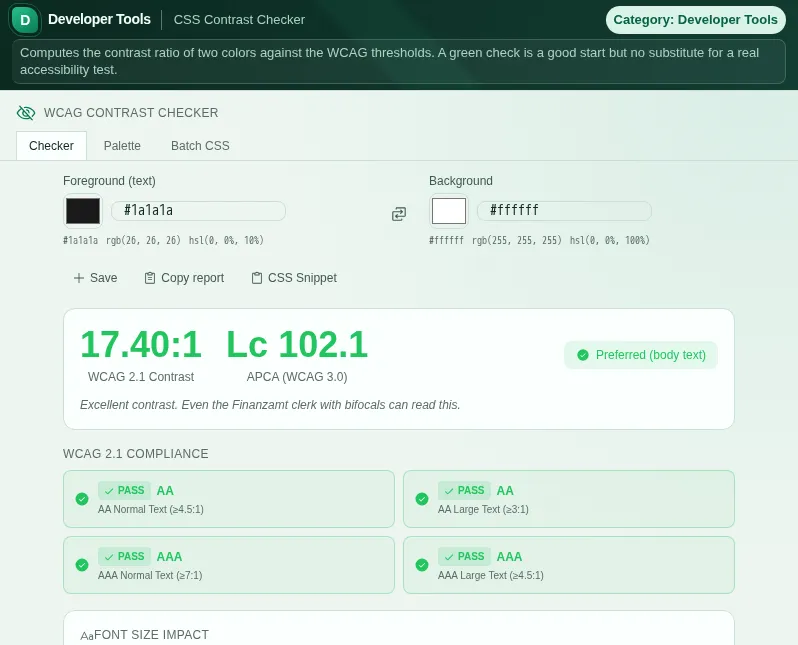Click check circle for AAA Large Text
798x645 pixels.
422,565
